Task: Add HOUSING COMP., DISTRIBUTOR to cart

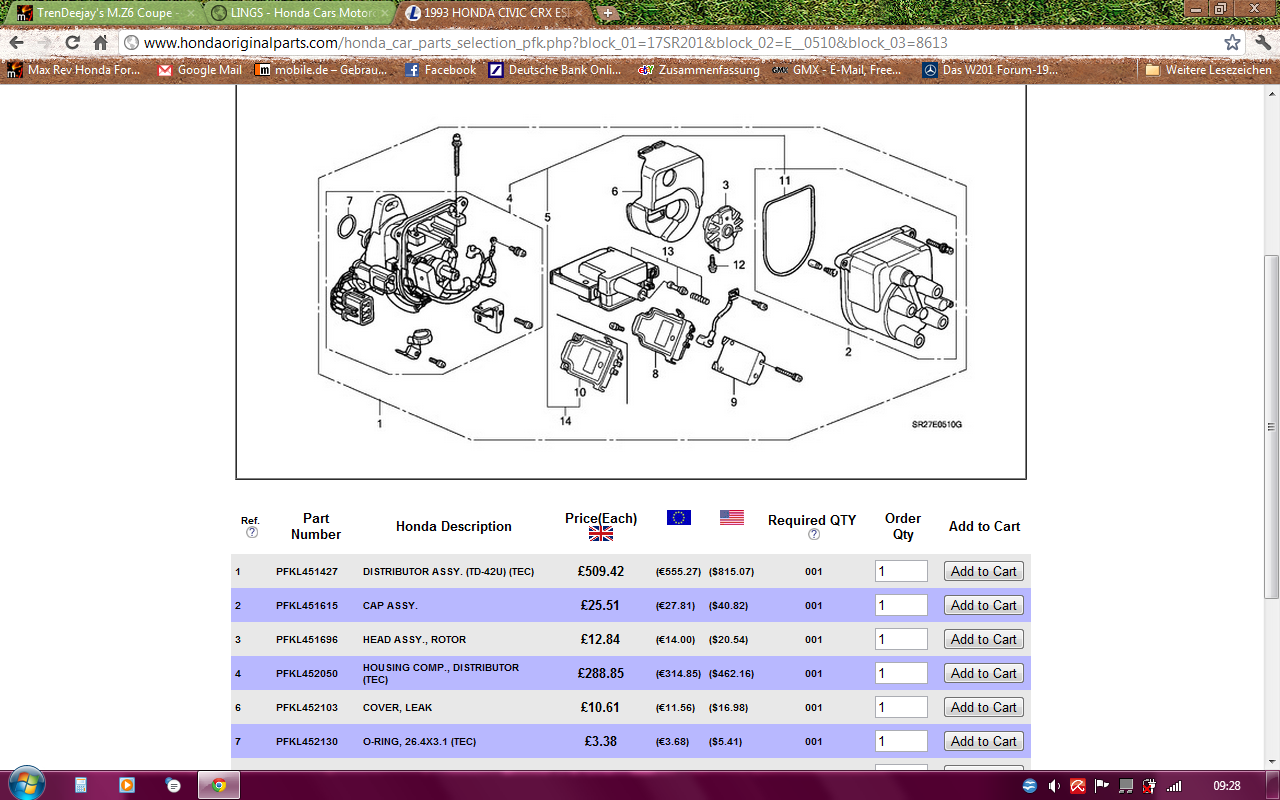Action: [x=984, y=673]
